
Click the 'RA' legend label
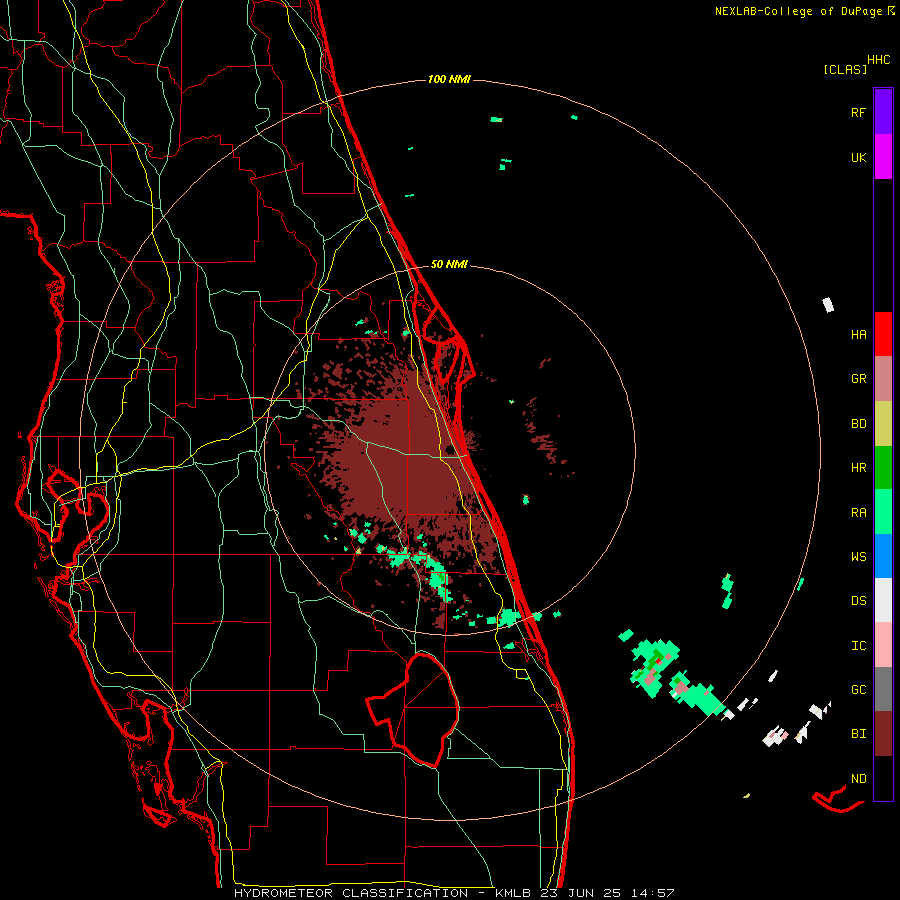click(858, 512)
